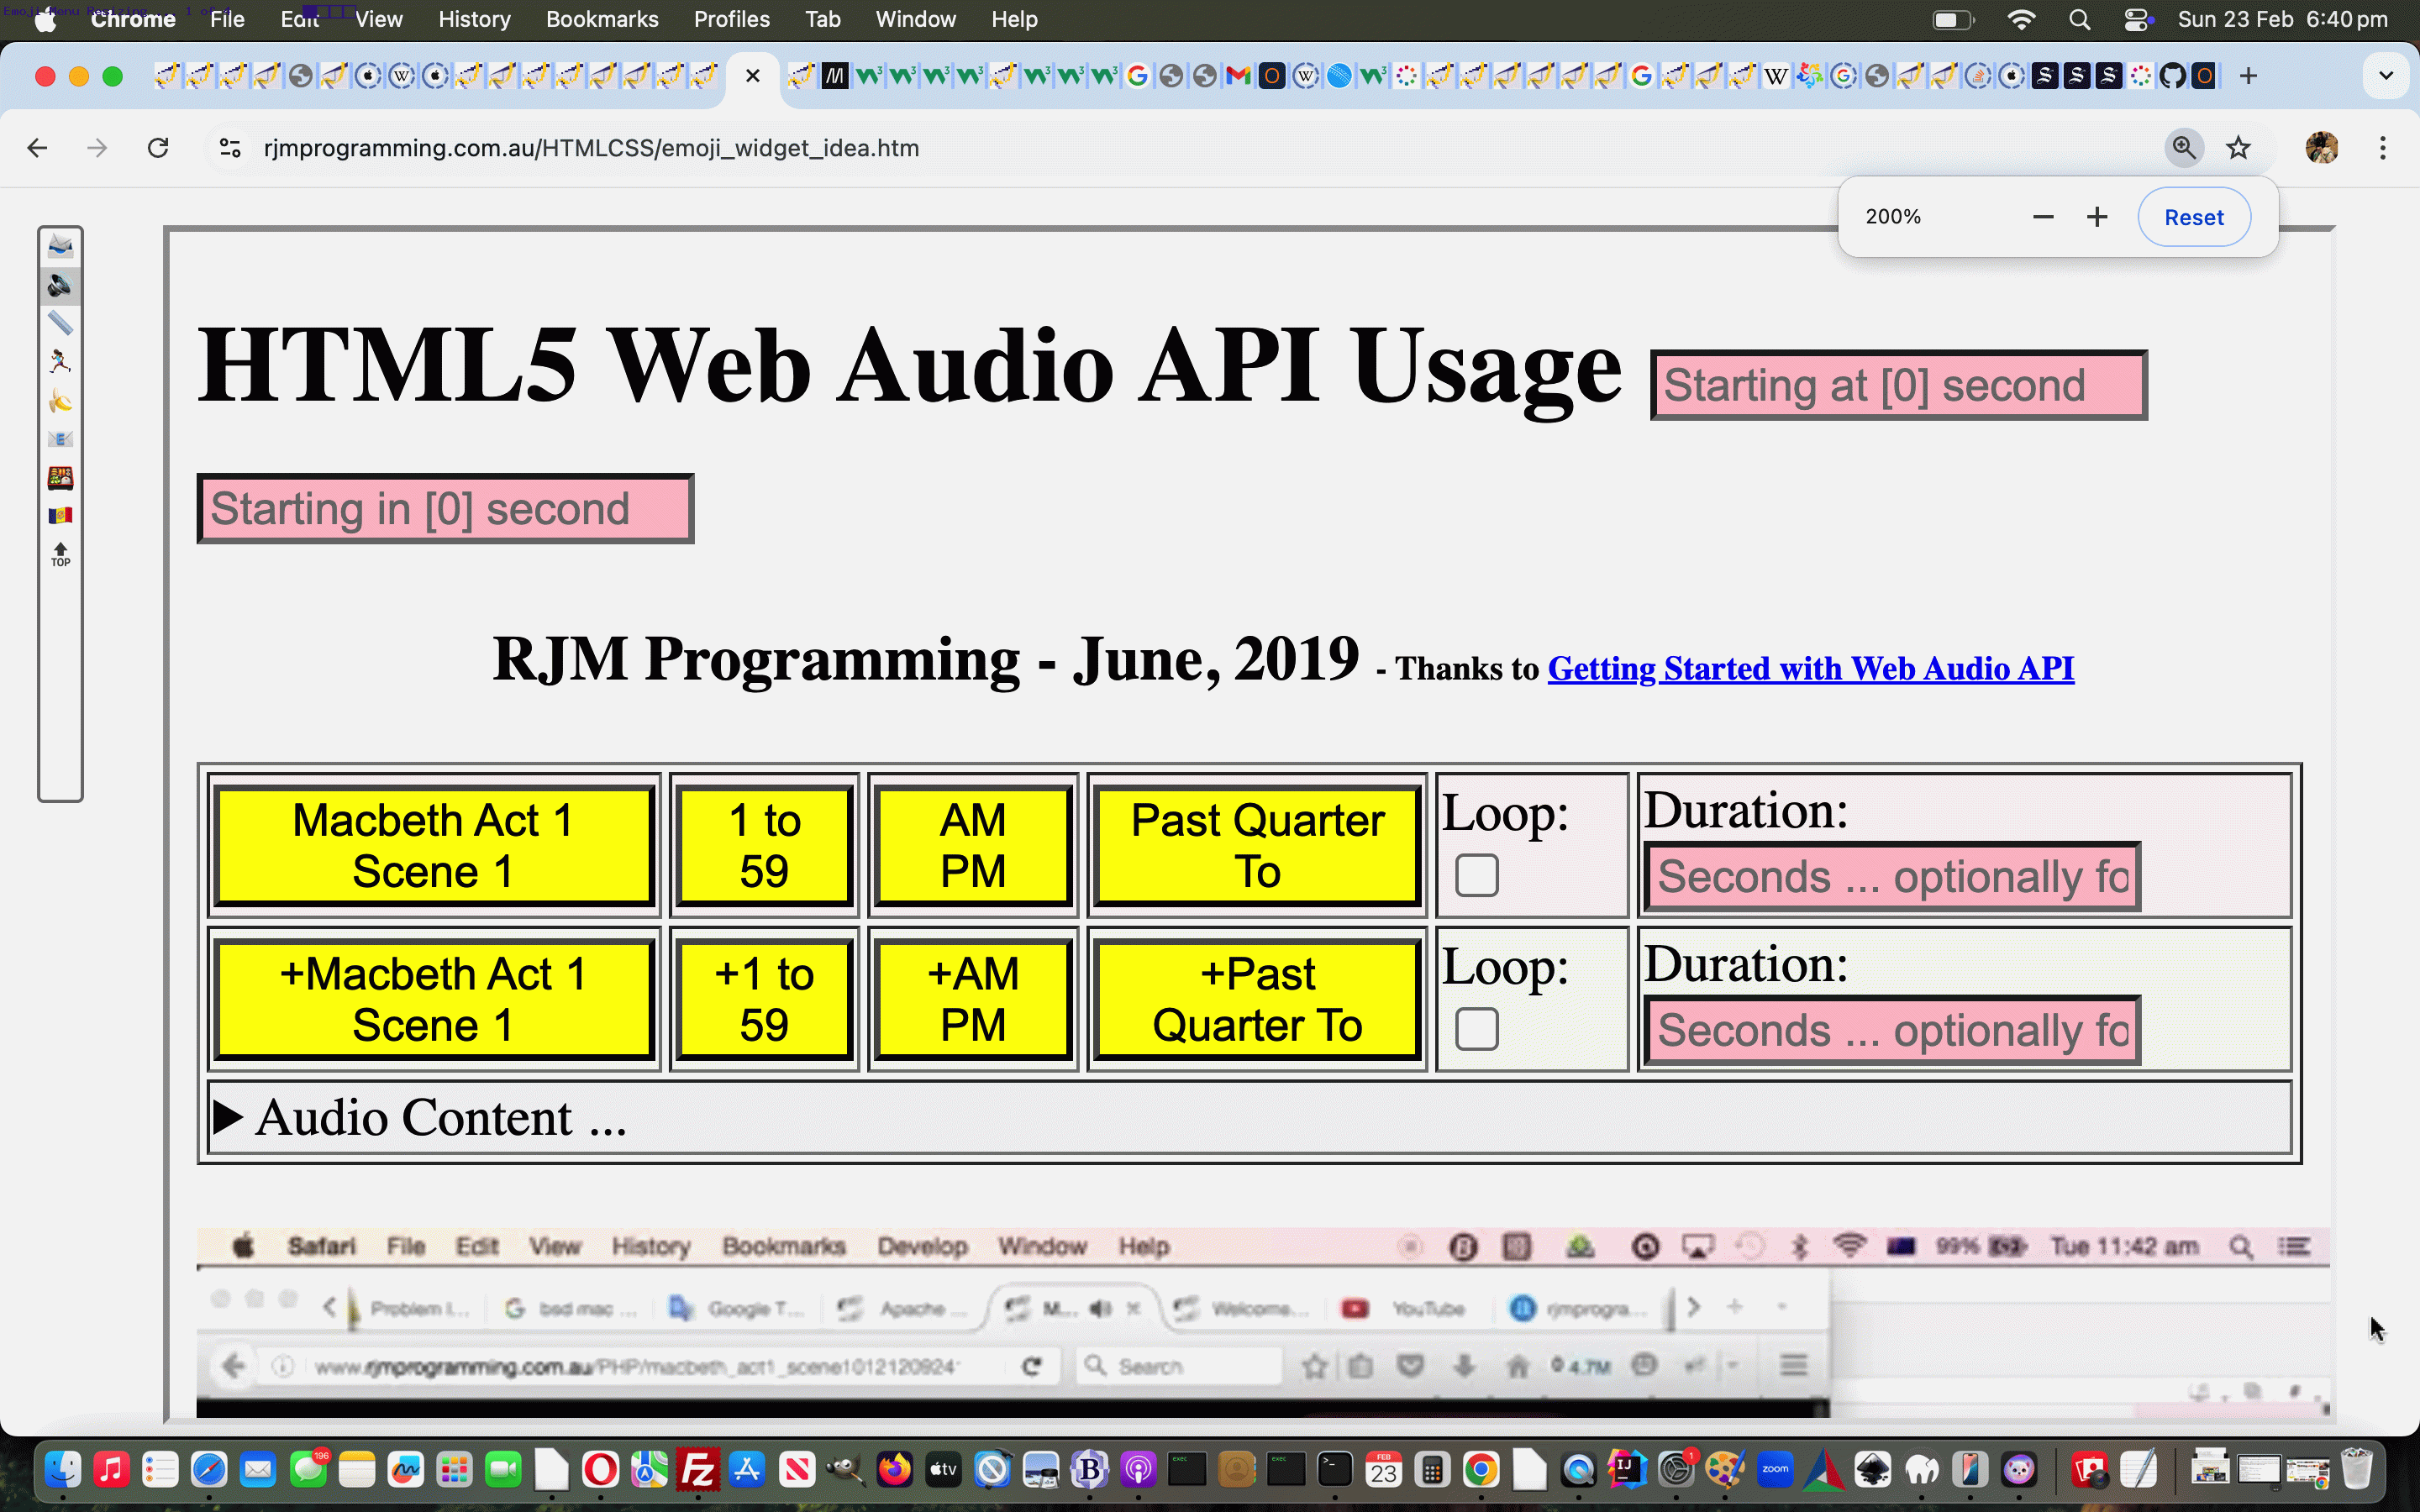Click the Duration seconds input field top row
This screenshot has width=2420, height=1512.
[1891, 876]
